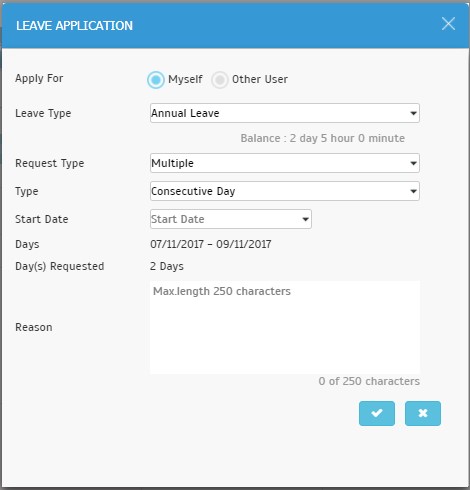Click the arrow on the Type combo box

[x=413, y=191]
